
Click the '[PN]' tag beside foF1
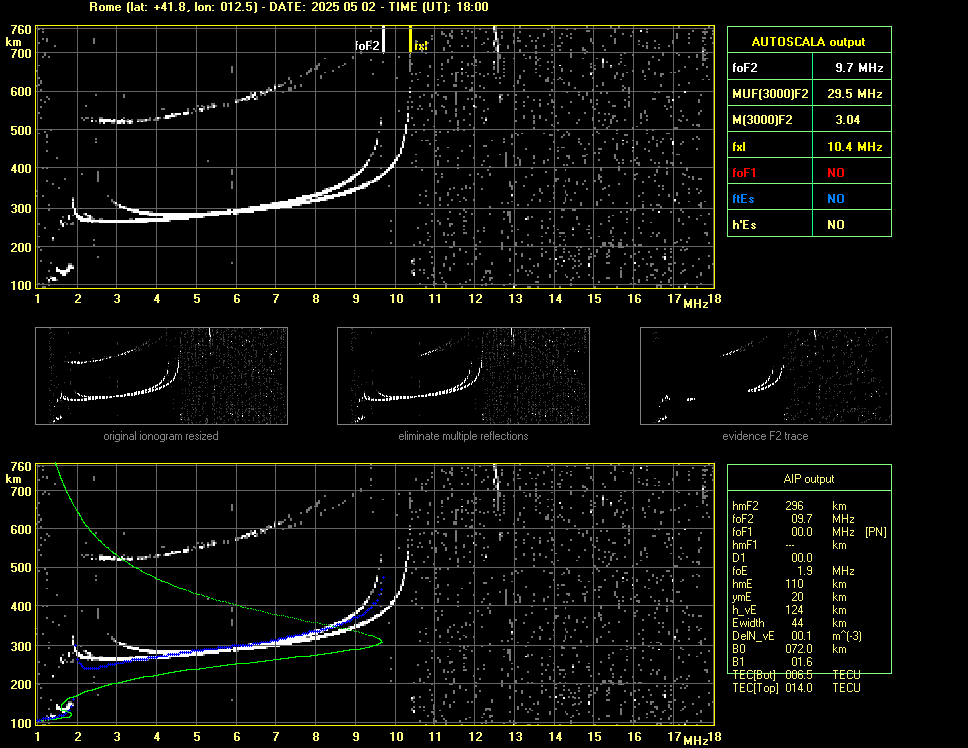point(876,532)
